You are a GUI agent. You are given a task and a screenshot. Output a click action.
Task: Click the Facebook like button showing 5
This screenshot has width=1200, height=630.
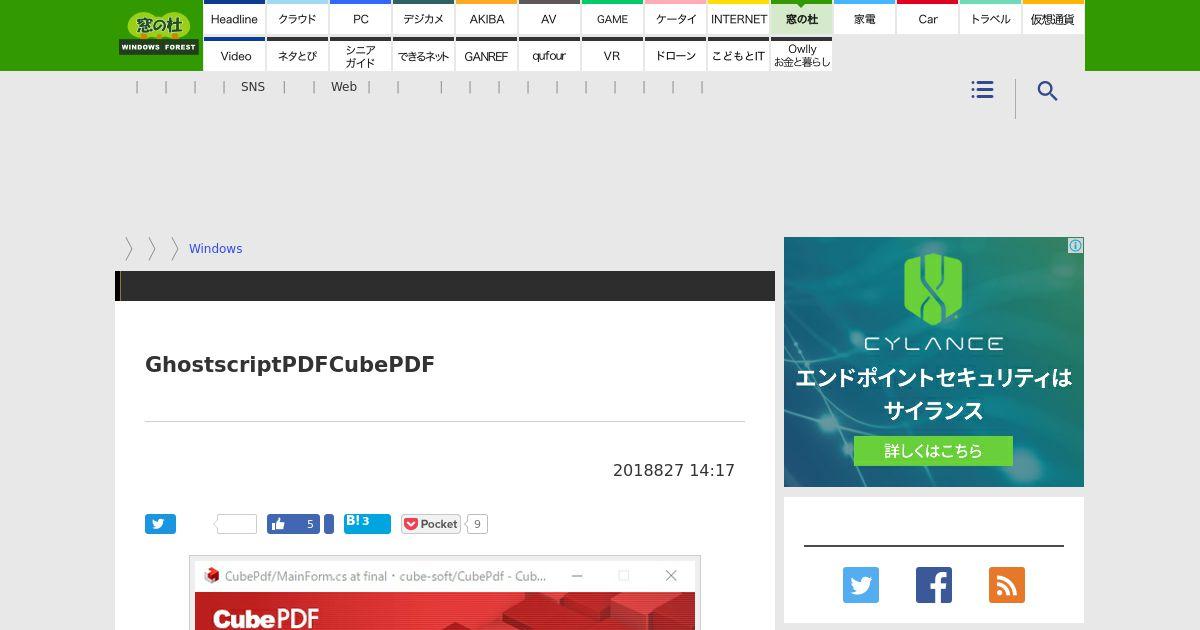[x=293, y=524]
